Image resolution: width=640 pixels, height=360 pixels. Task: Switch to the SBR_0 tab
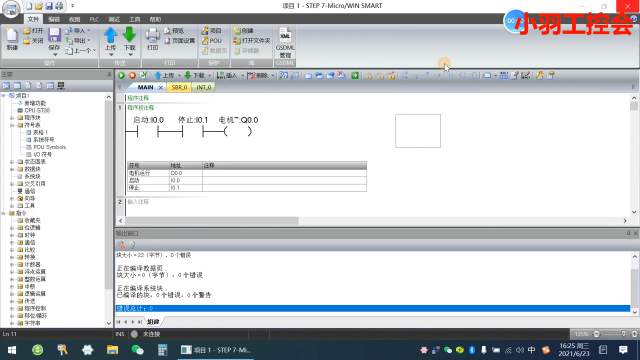click(x=179, y=87)
